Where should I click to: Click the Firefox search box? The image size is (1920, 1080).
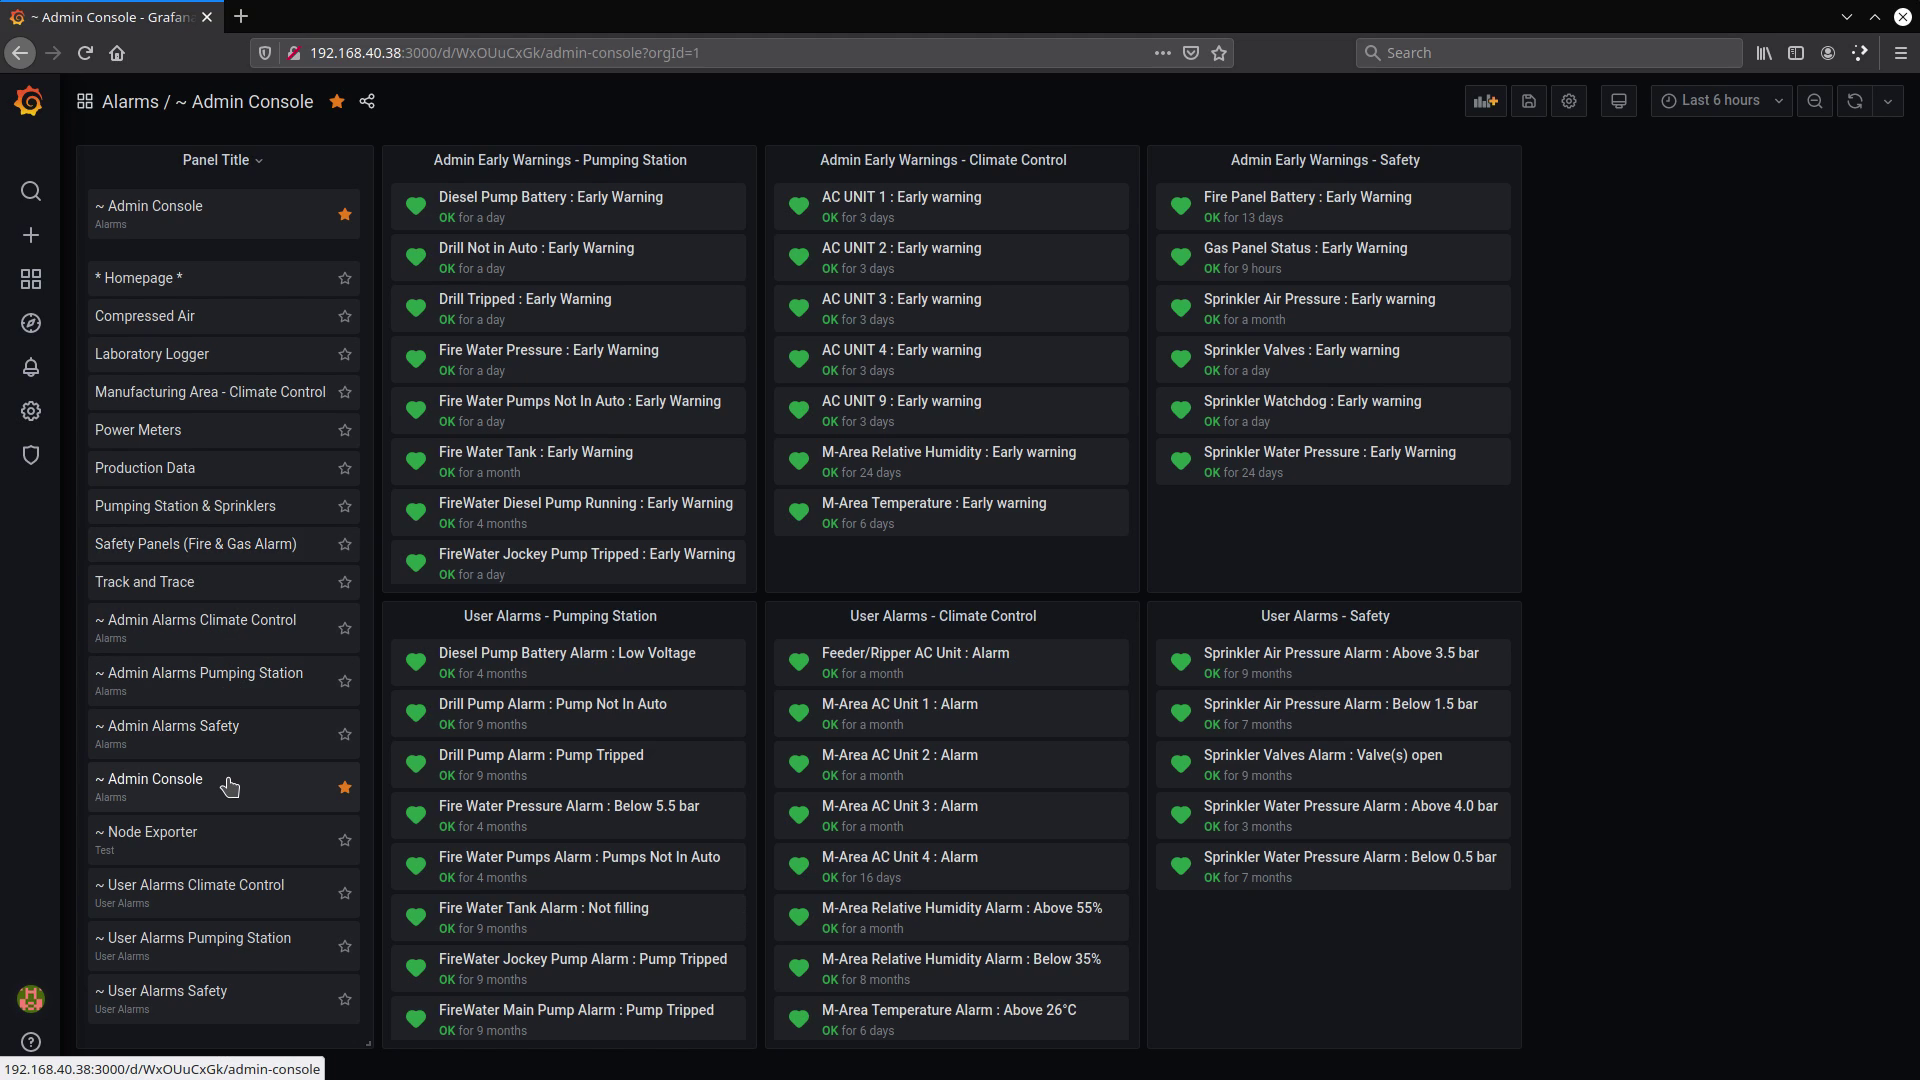(x=1548, y=53)
